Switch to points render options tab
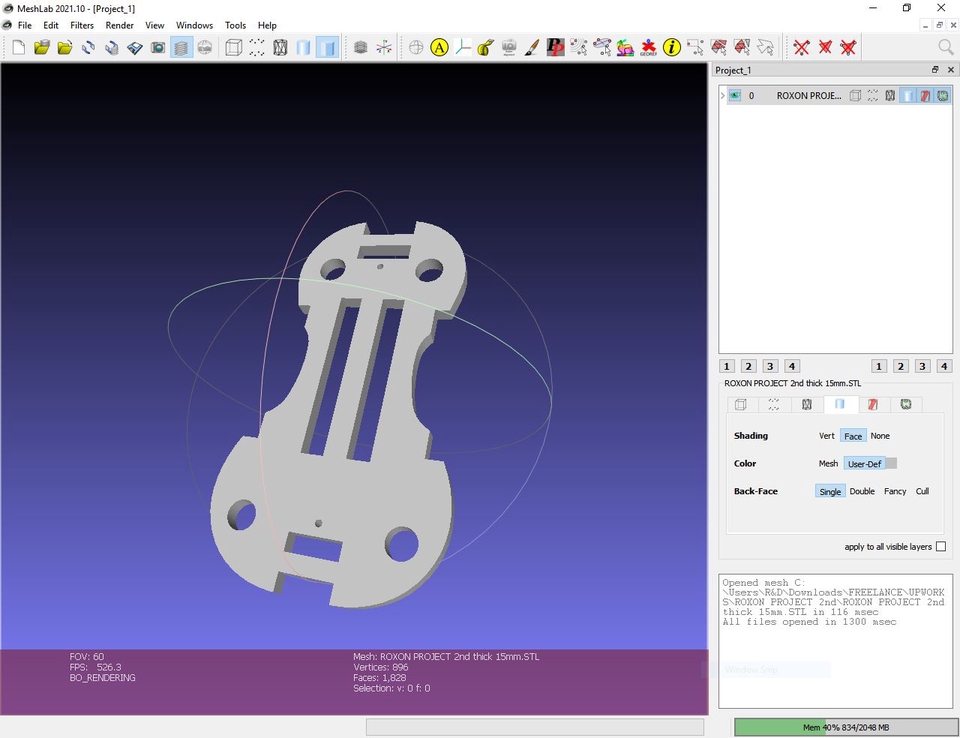Screen dimensions: 960x738 774,404
